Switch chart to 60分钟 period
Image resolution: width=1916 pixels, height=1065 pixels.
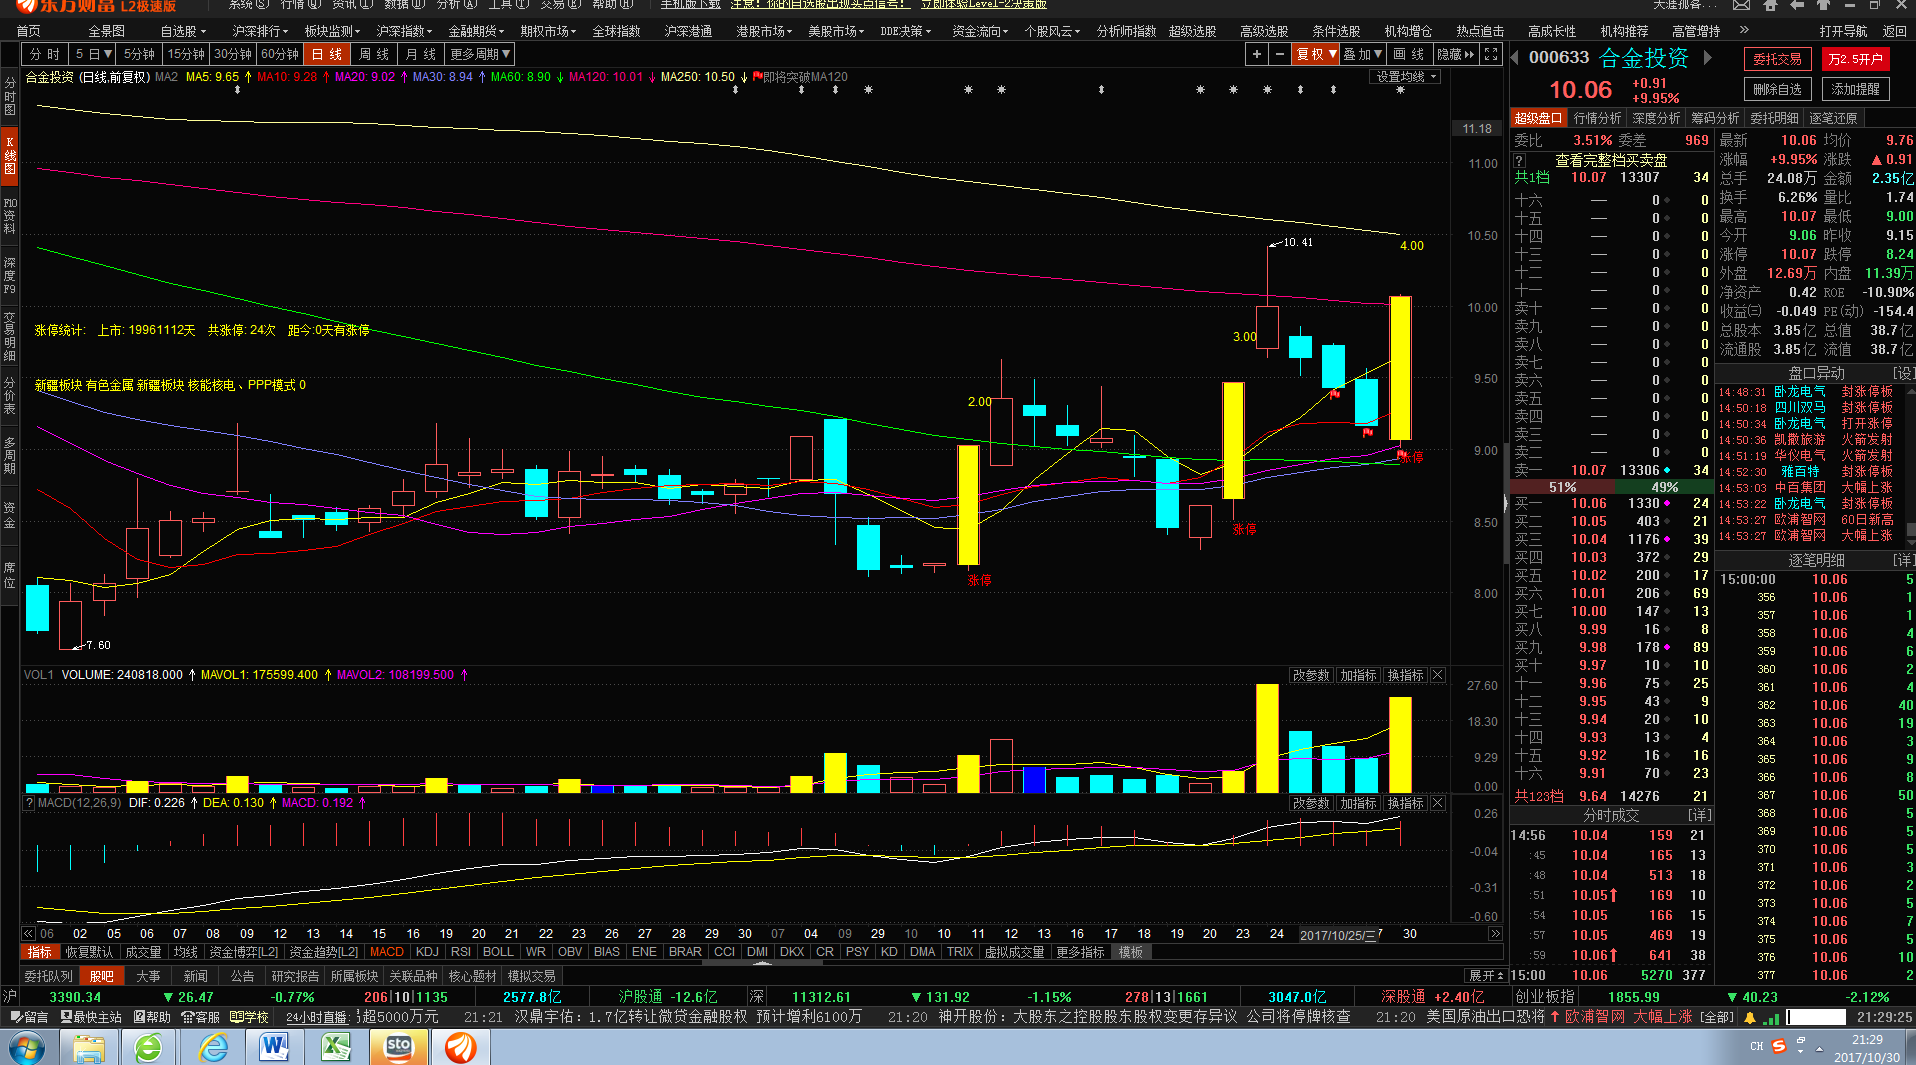click(x=279, y=54)
